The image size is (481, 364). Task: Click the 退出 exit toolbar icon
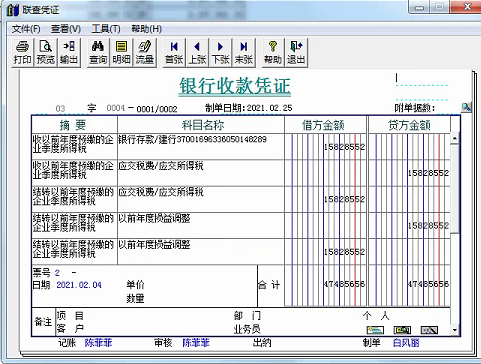point(296,52)
